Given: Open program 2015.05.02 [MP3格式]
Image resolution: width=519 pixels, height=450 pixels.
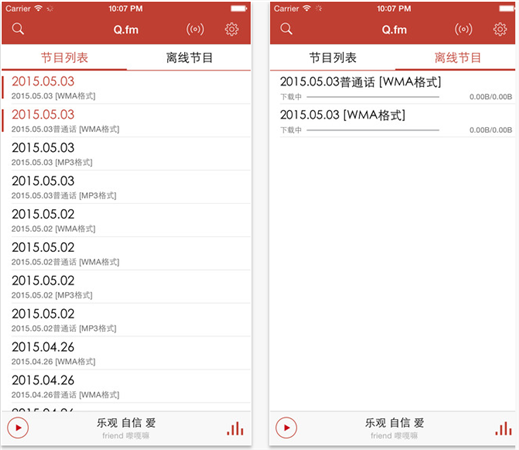Looking at the screenshot, I should point(126,287).
